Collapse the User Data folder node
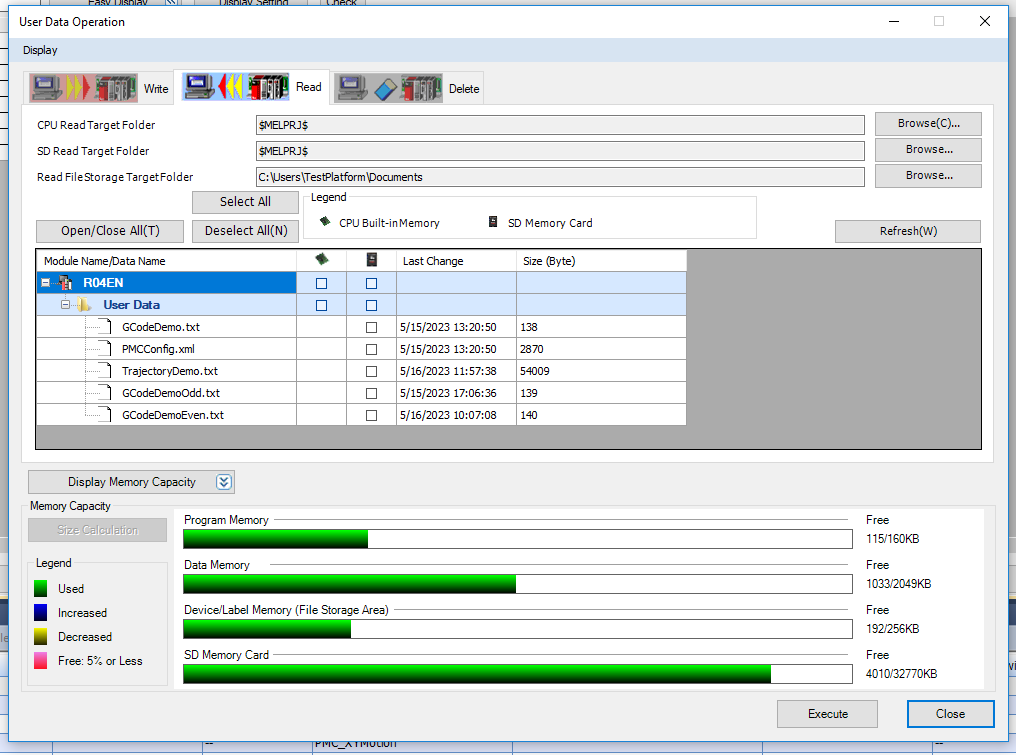 (x=66, y=305)
